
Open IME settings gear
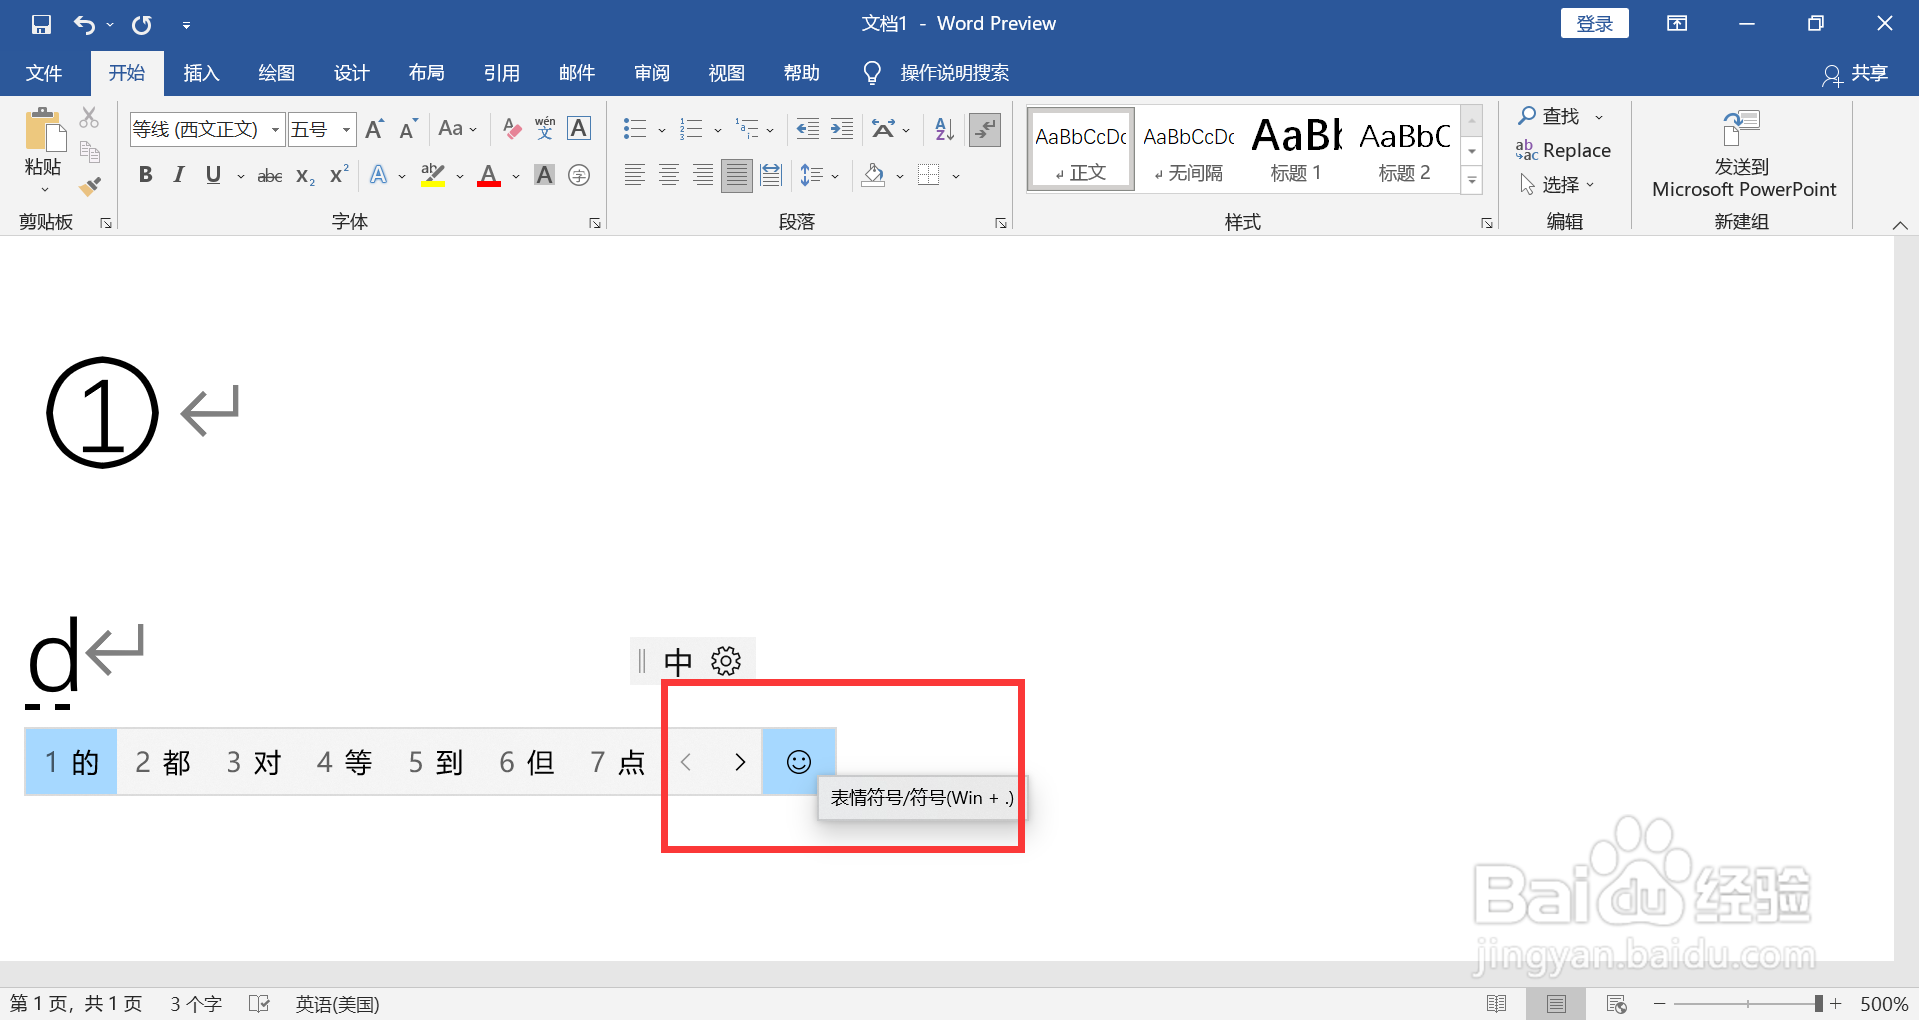726,661
